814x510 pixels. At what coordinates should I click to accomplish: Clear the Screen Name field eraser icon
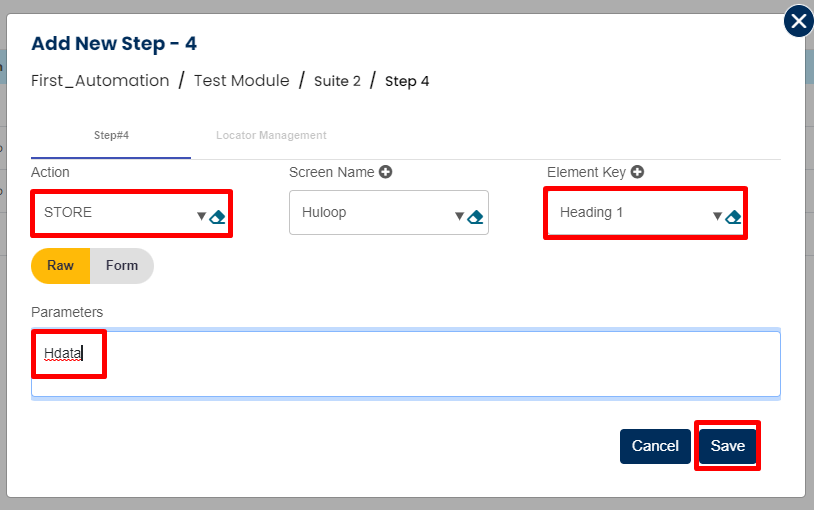tap(476, 217)
